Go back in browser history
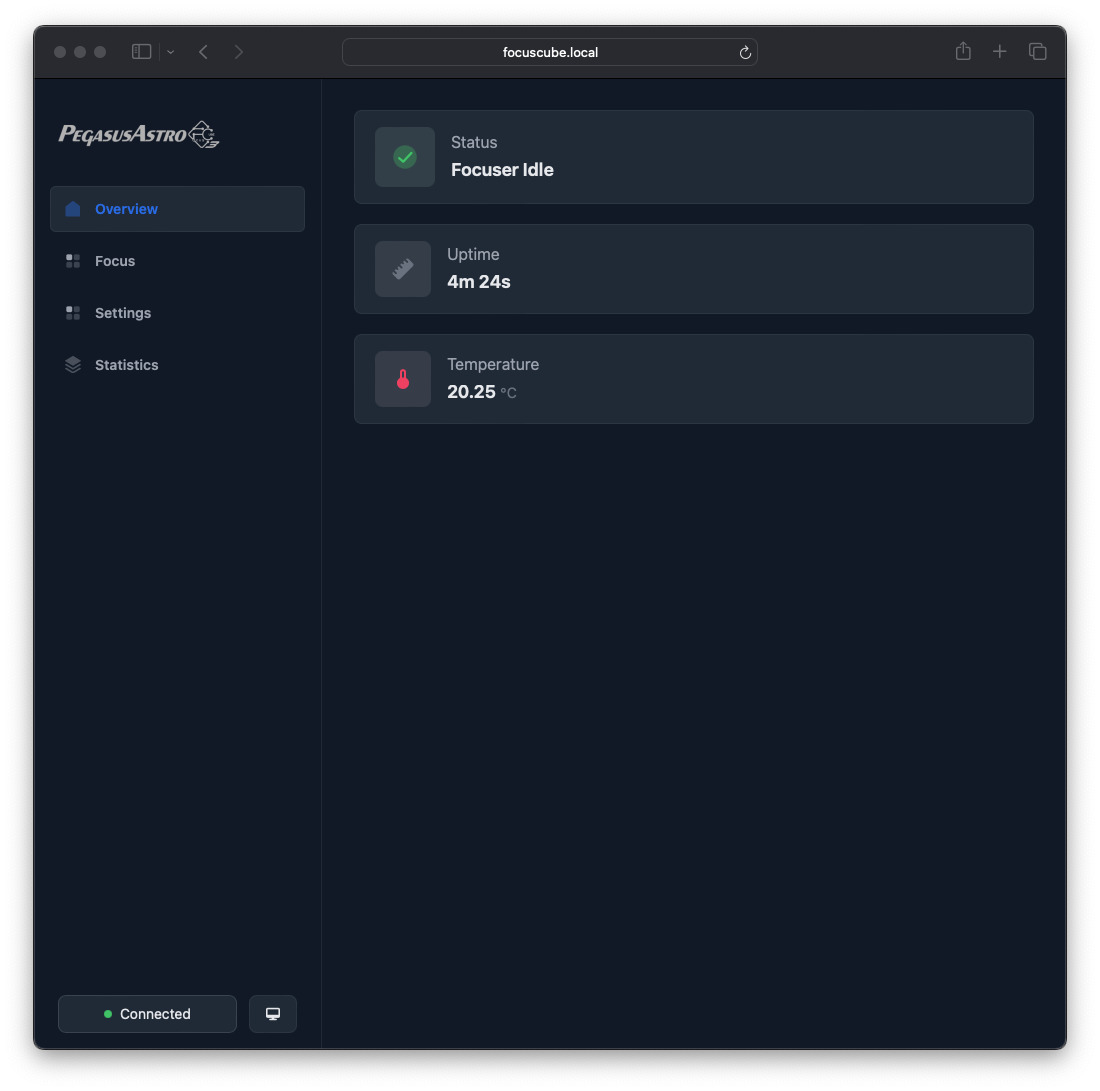The image size is (1100, 1091). pyautogui.click(x=203, y=52)
